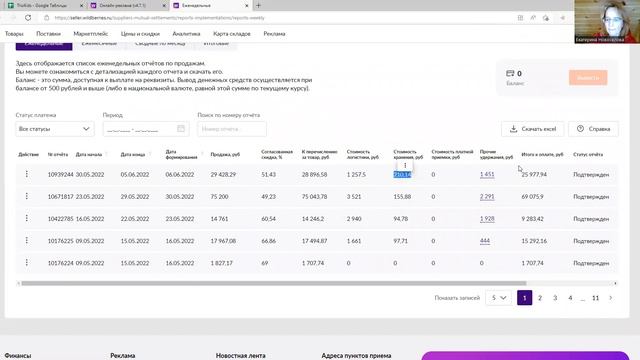The width and height of the screenshot is (640, 360).
Task: Click the horizontal table scrollbar thumb
Action: pos(274,283)
